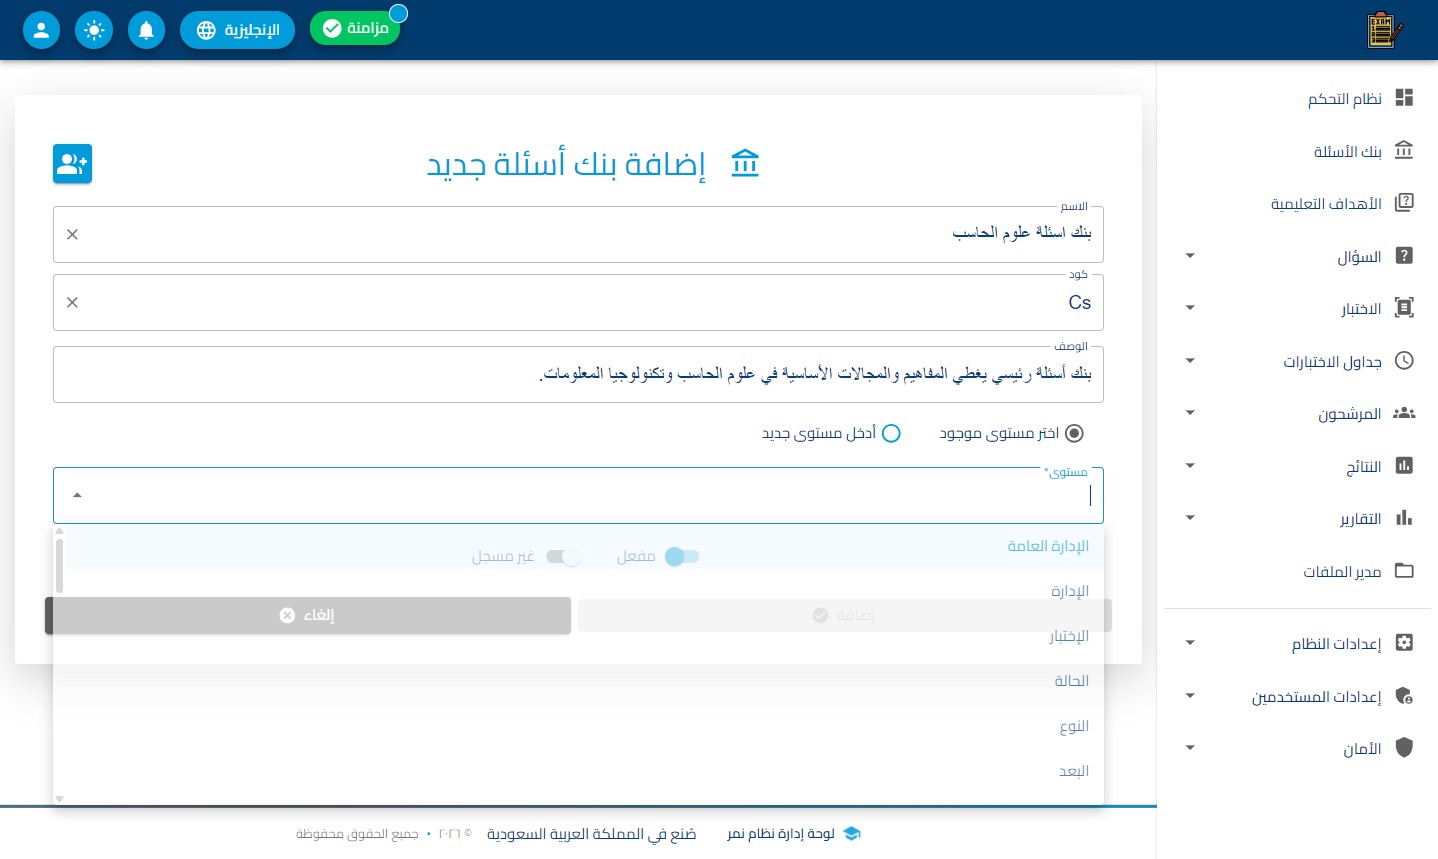Expand جداول الاختبارات submenu arrow
The height and width of the screenshot is (859, 1438).
coord(1190,361)
